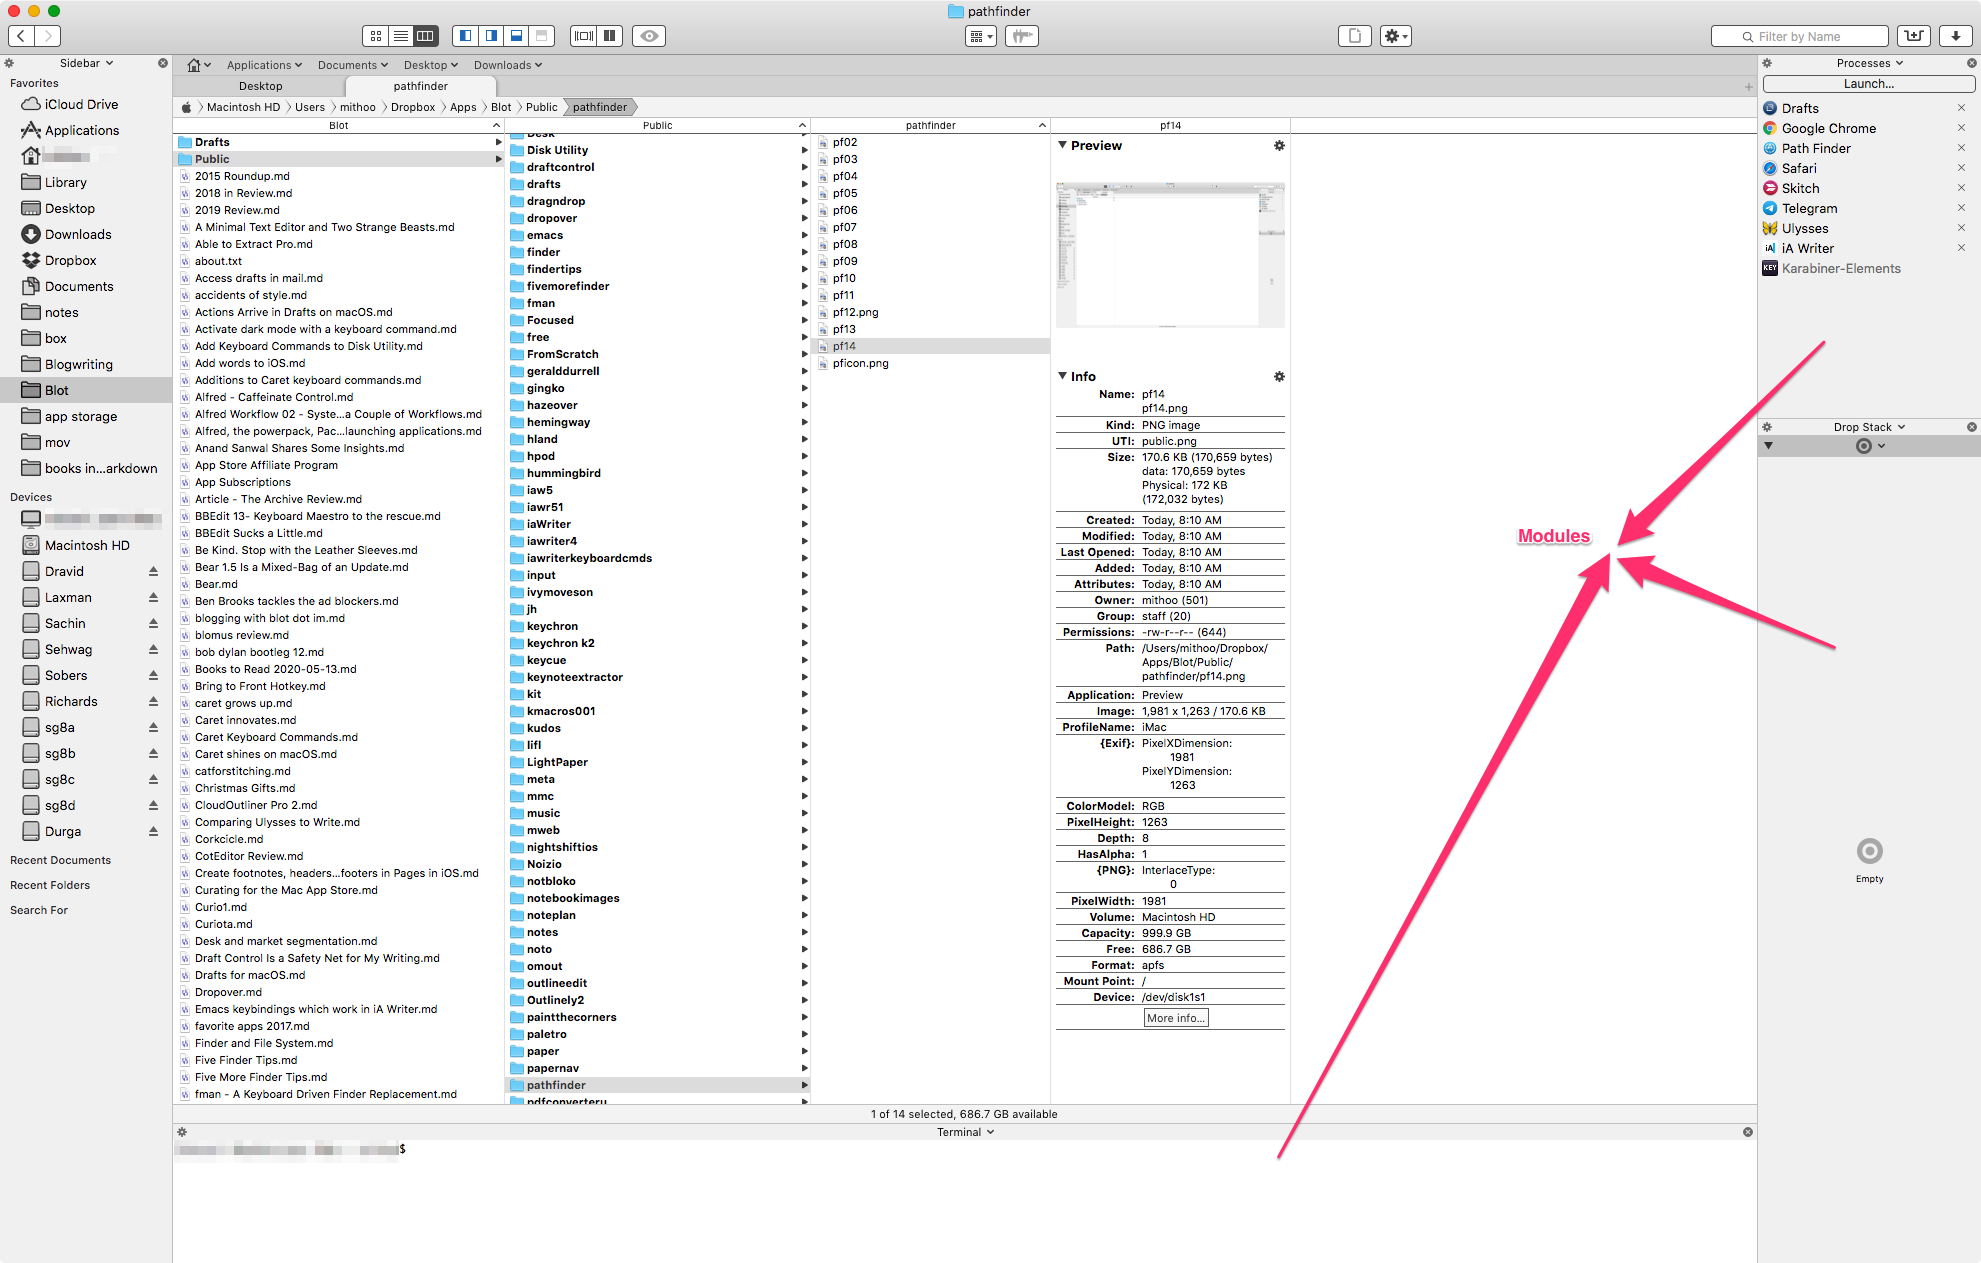Click the pf14 preview thumbnail
Screen dimensions: 1981x1263
(1170, 254)
